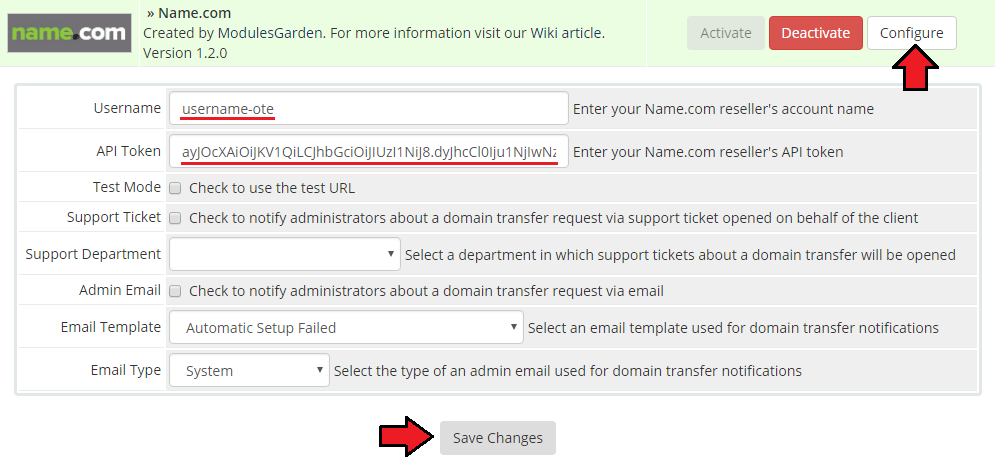The height and width of the screenshot is (465, 995).
Task: Focus the Username input field
Action: [369, 108]
